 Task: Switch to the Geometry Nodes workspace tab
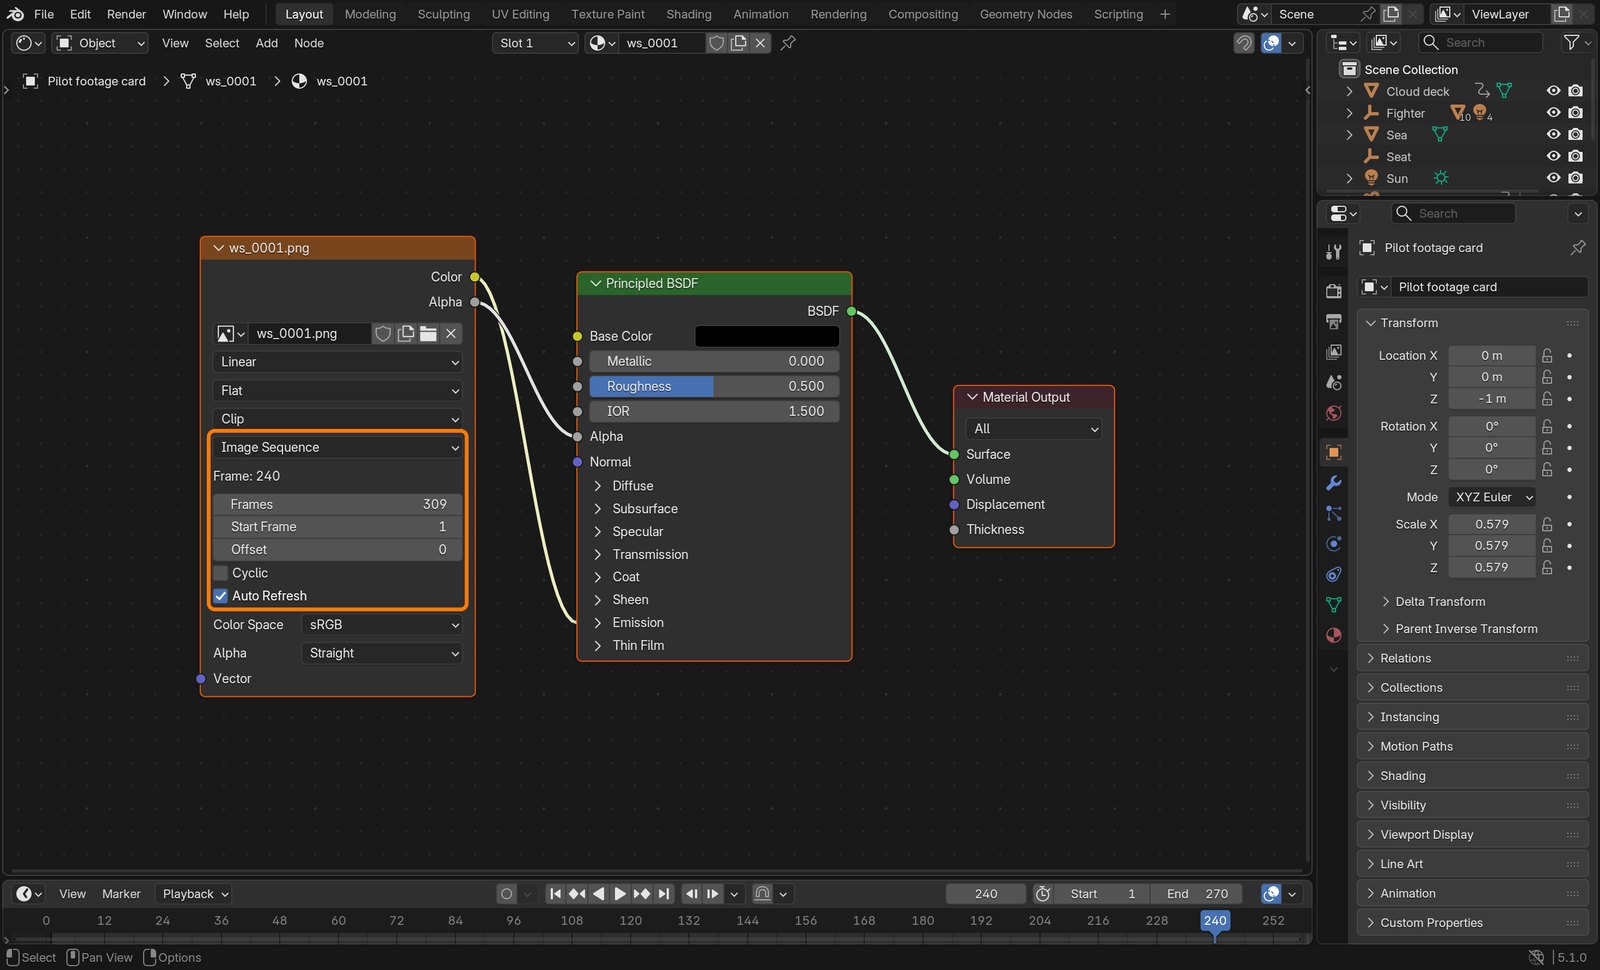(x=1026, y=14)
